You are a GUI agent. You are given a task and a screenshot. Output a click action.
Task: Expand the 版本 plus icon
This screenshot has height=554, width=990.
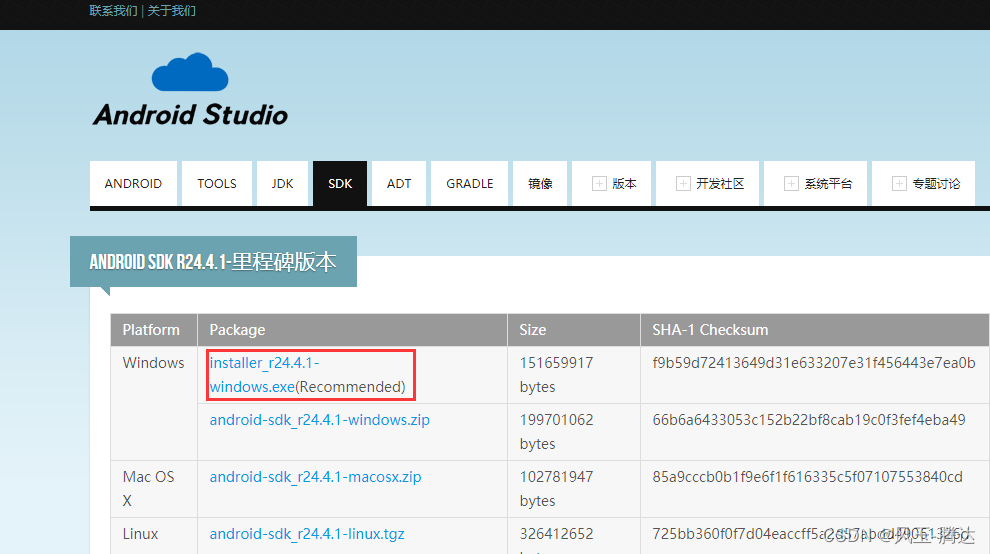coord(599,183)
